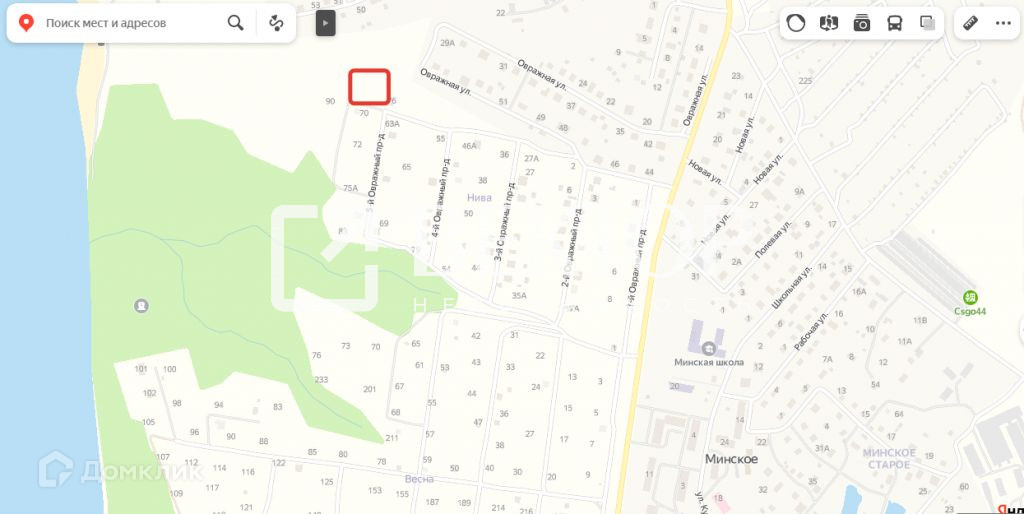Click the green Csgo44 place marker
The image size is (1024, 514).
coord(970,297)
